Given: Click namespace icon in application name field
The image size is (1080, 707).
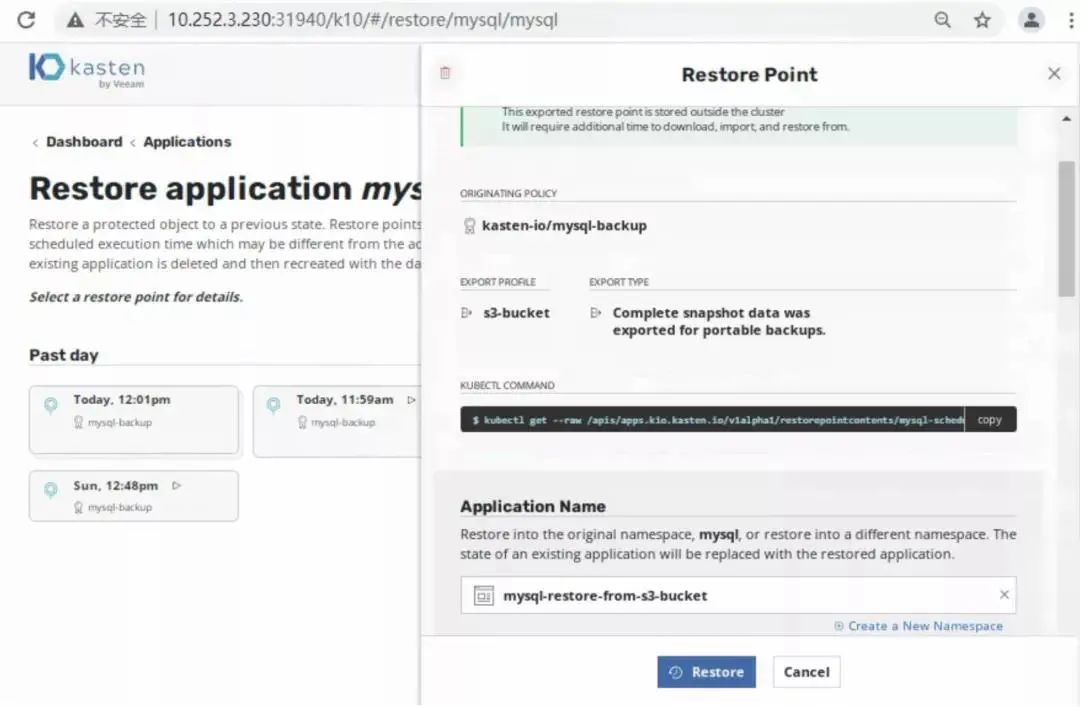Looking at the screenshot, I should [484, 595].
